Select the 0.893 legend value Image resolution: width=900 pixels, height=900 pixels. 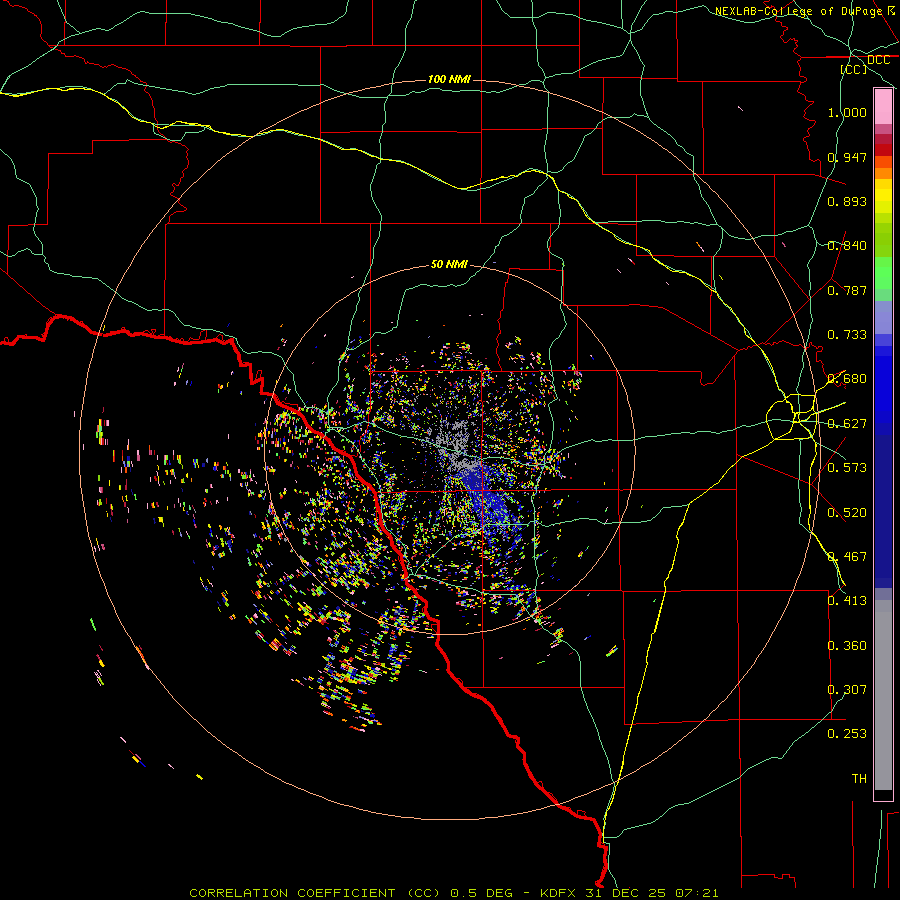click(847, 201)
